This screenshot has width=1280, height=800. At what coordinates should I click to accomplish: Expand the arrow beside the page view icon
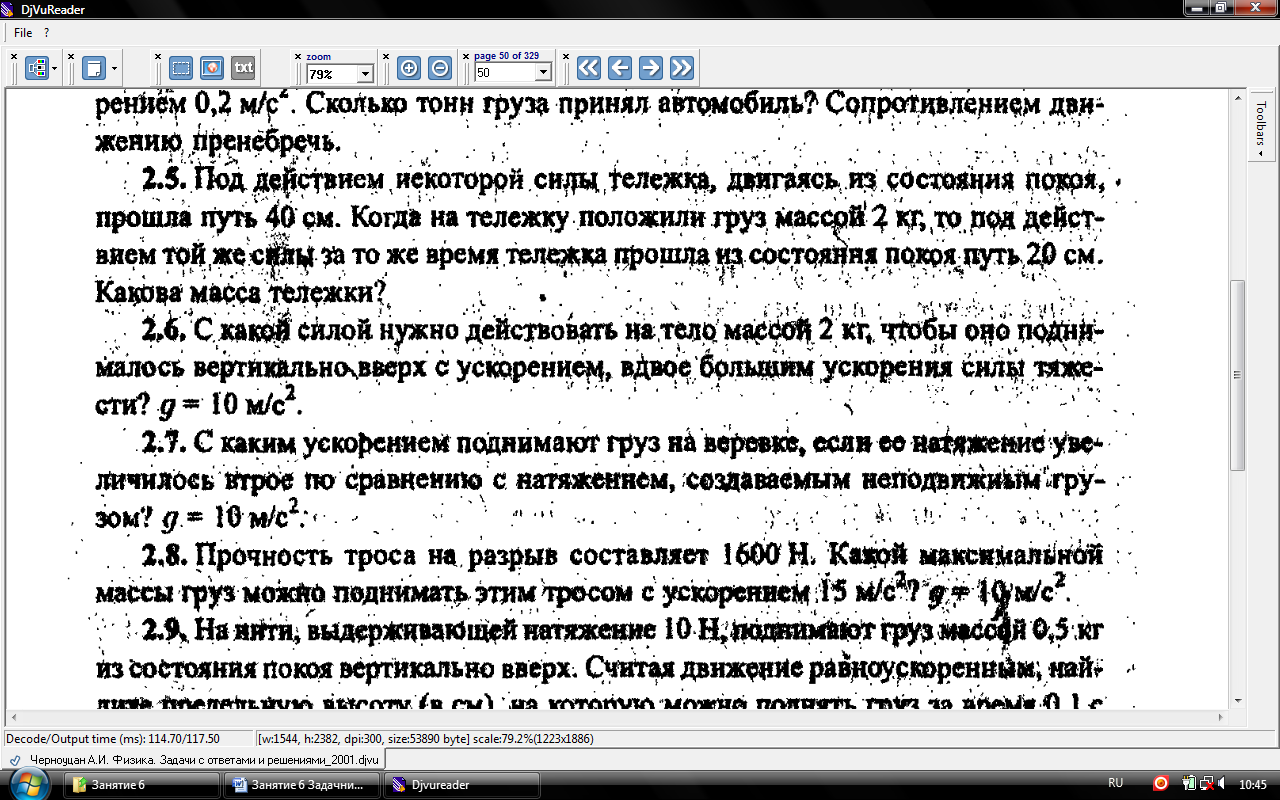coord(115,68)
